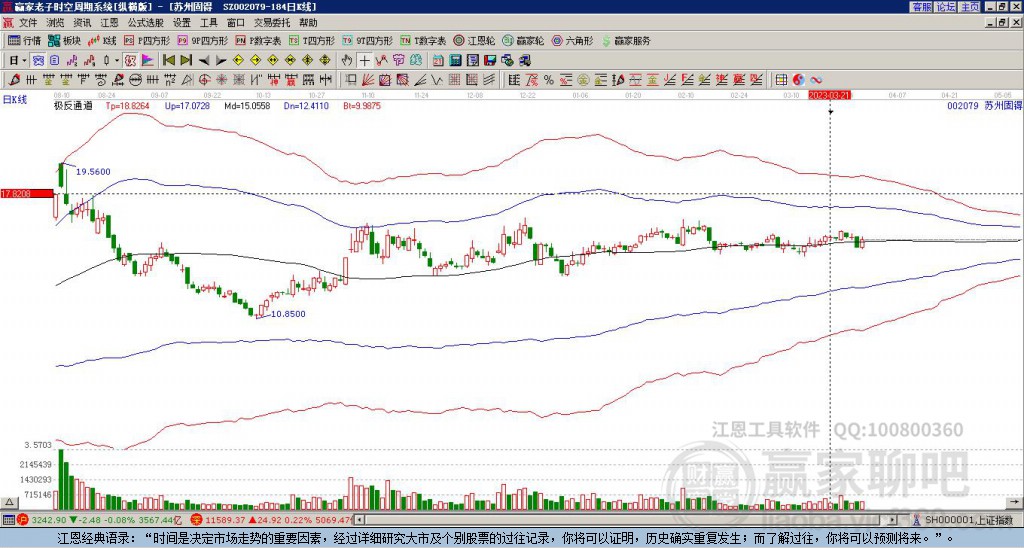
Task: Expand the 日 period dropdown
Action: (x=16, y=60)
